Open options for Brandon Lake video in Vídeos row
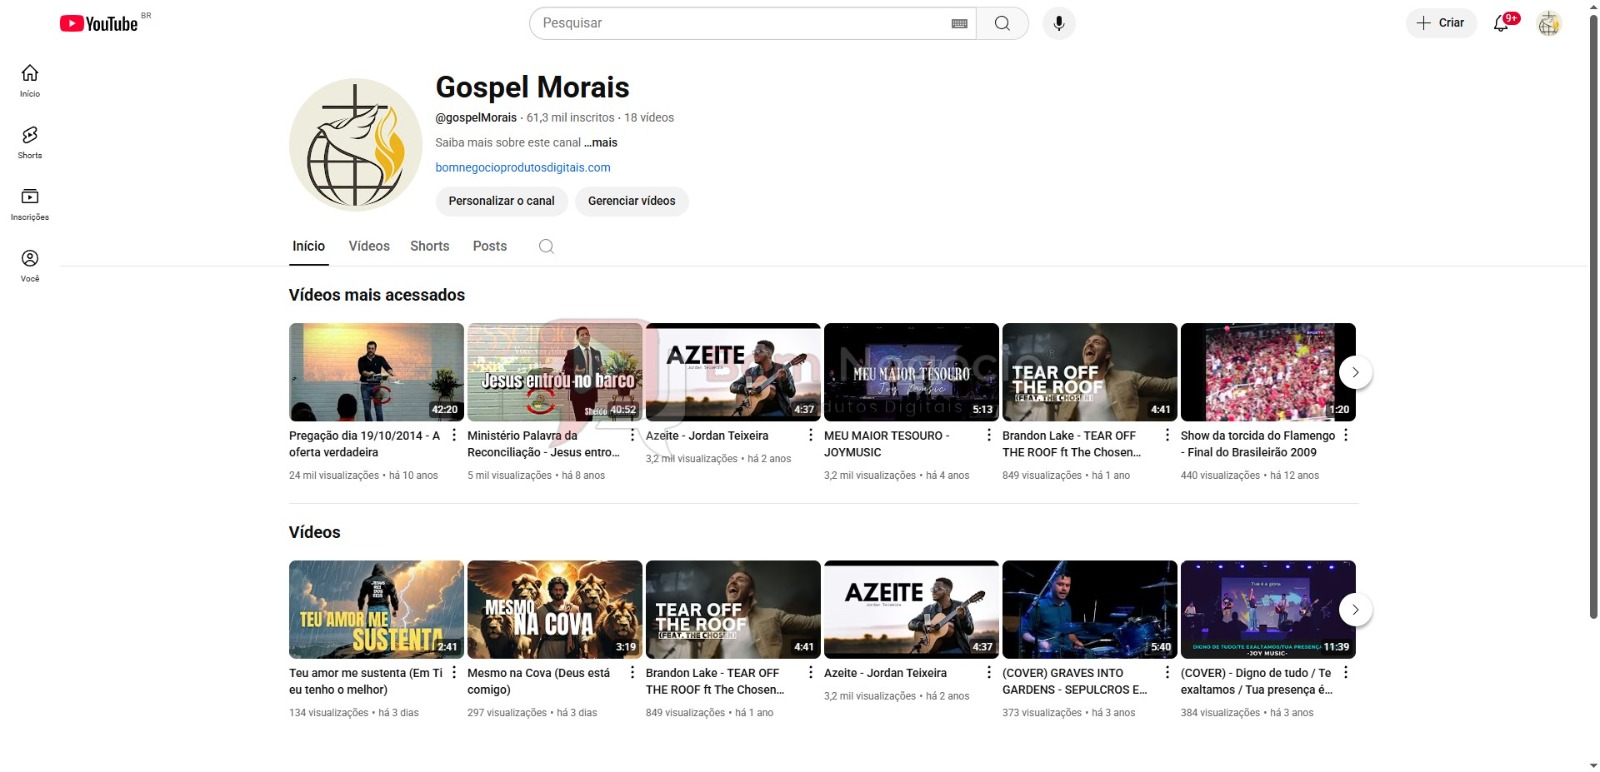The width and height of the screenshot is (1600, 772). [811, 673]
